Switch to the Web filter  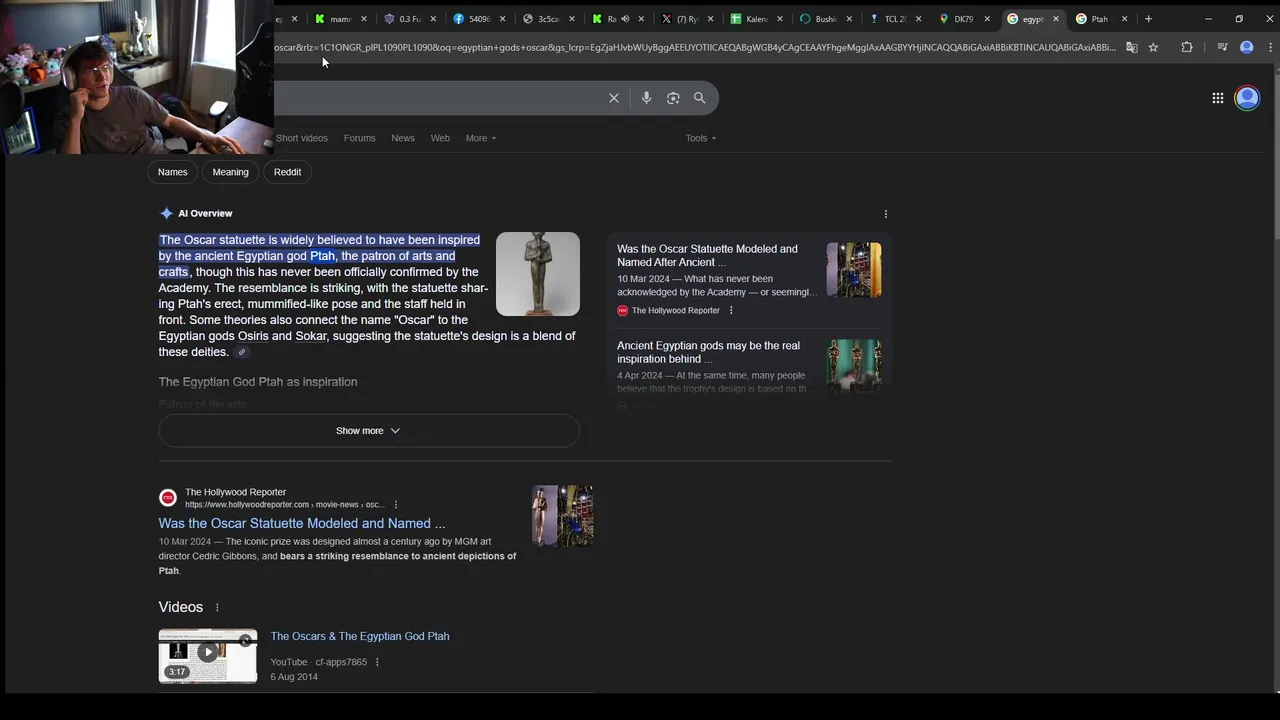pyautogui.click(x=440, y=138)
